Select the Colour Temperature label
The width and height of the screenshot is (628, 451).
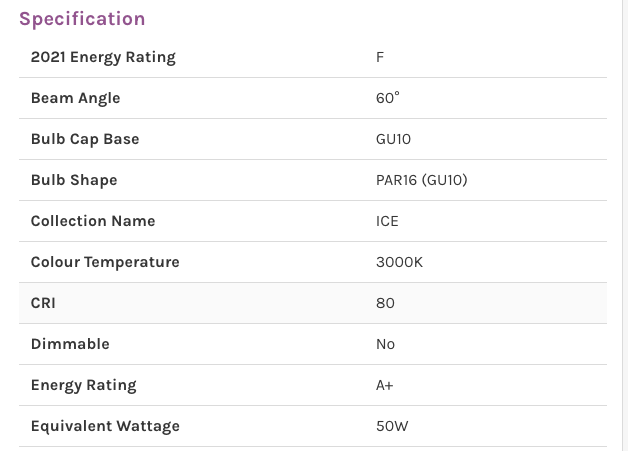coord(105,262)
